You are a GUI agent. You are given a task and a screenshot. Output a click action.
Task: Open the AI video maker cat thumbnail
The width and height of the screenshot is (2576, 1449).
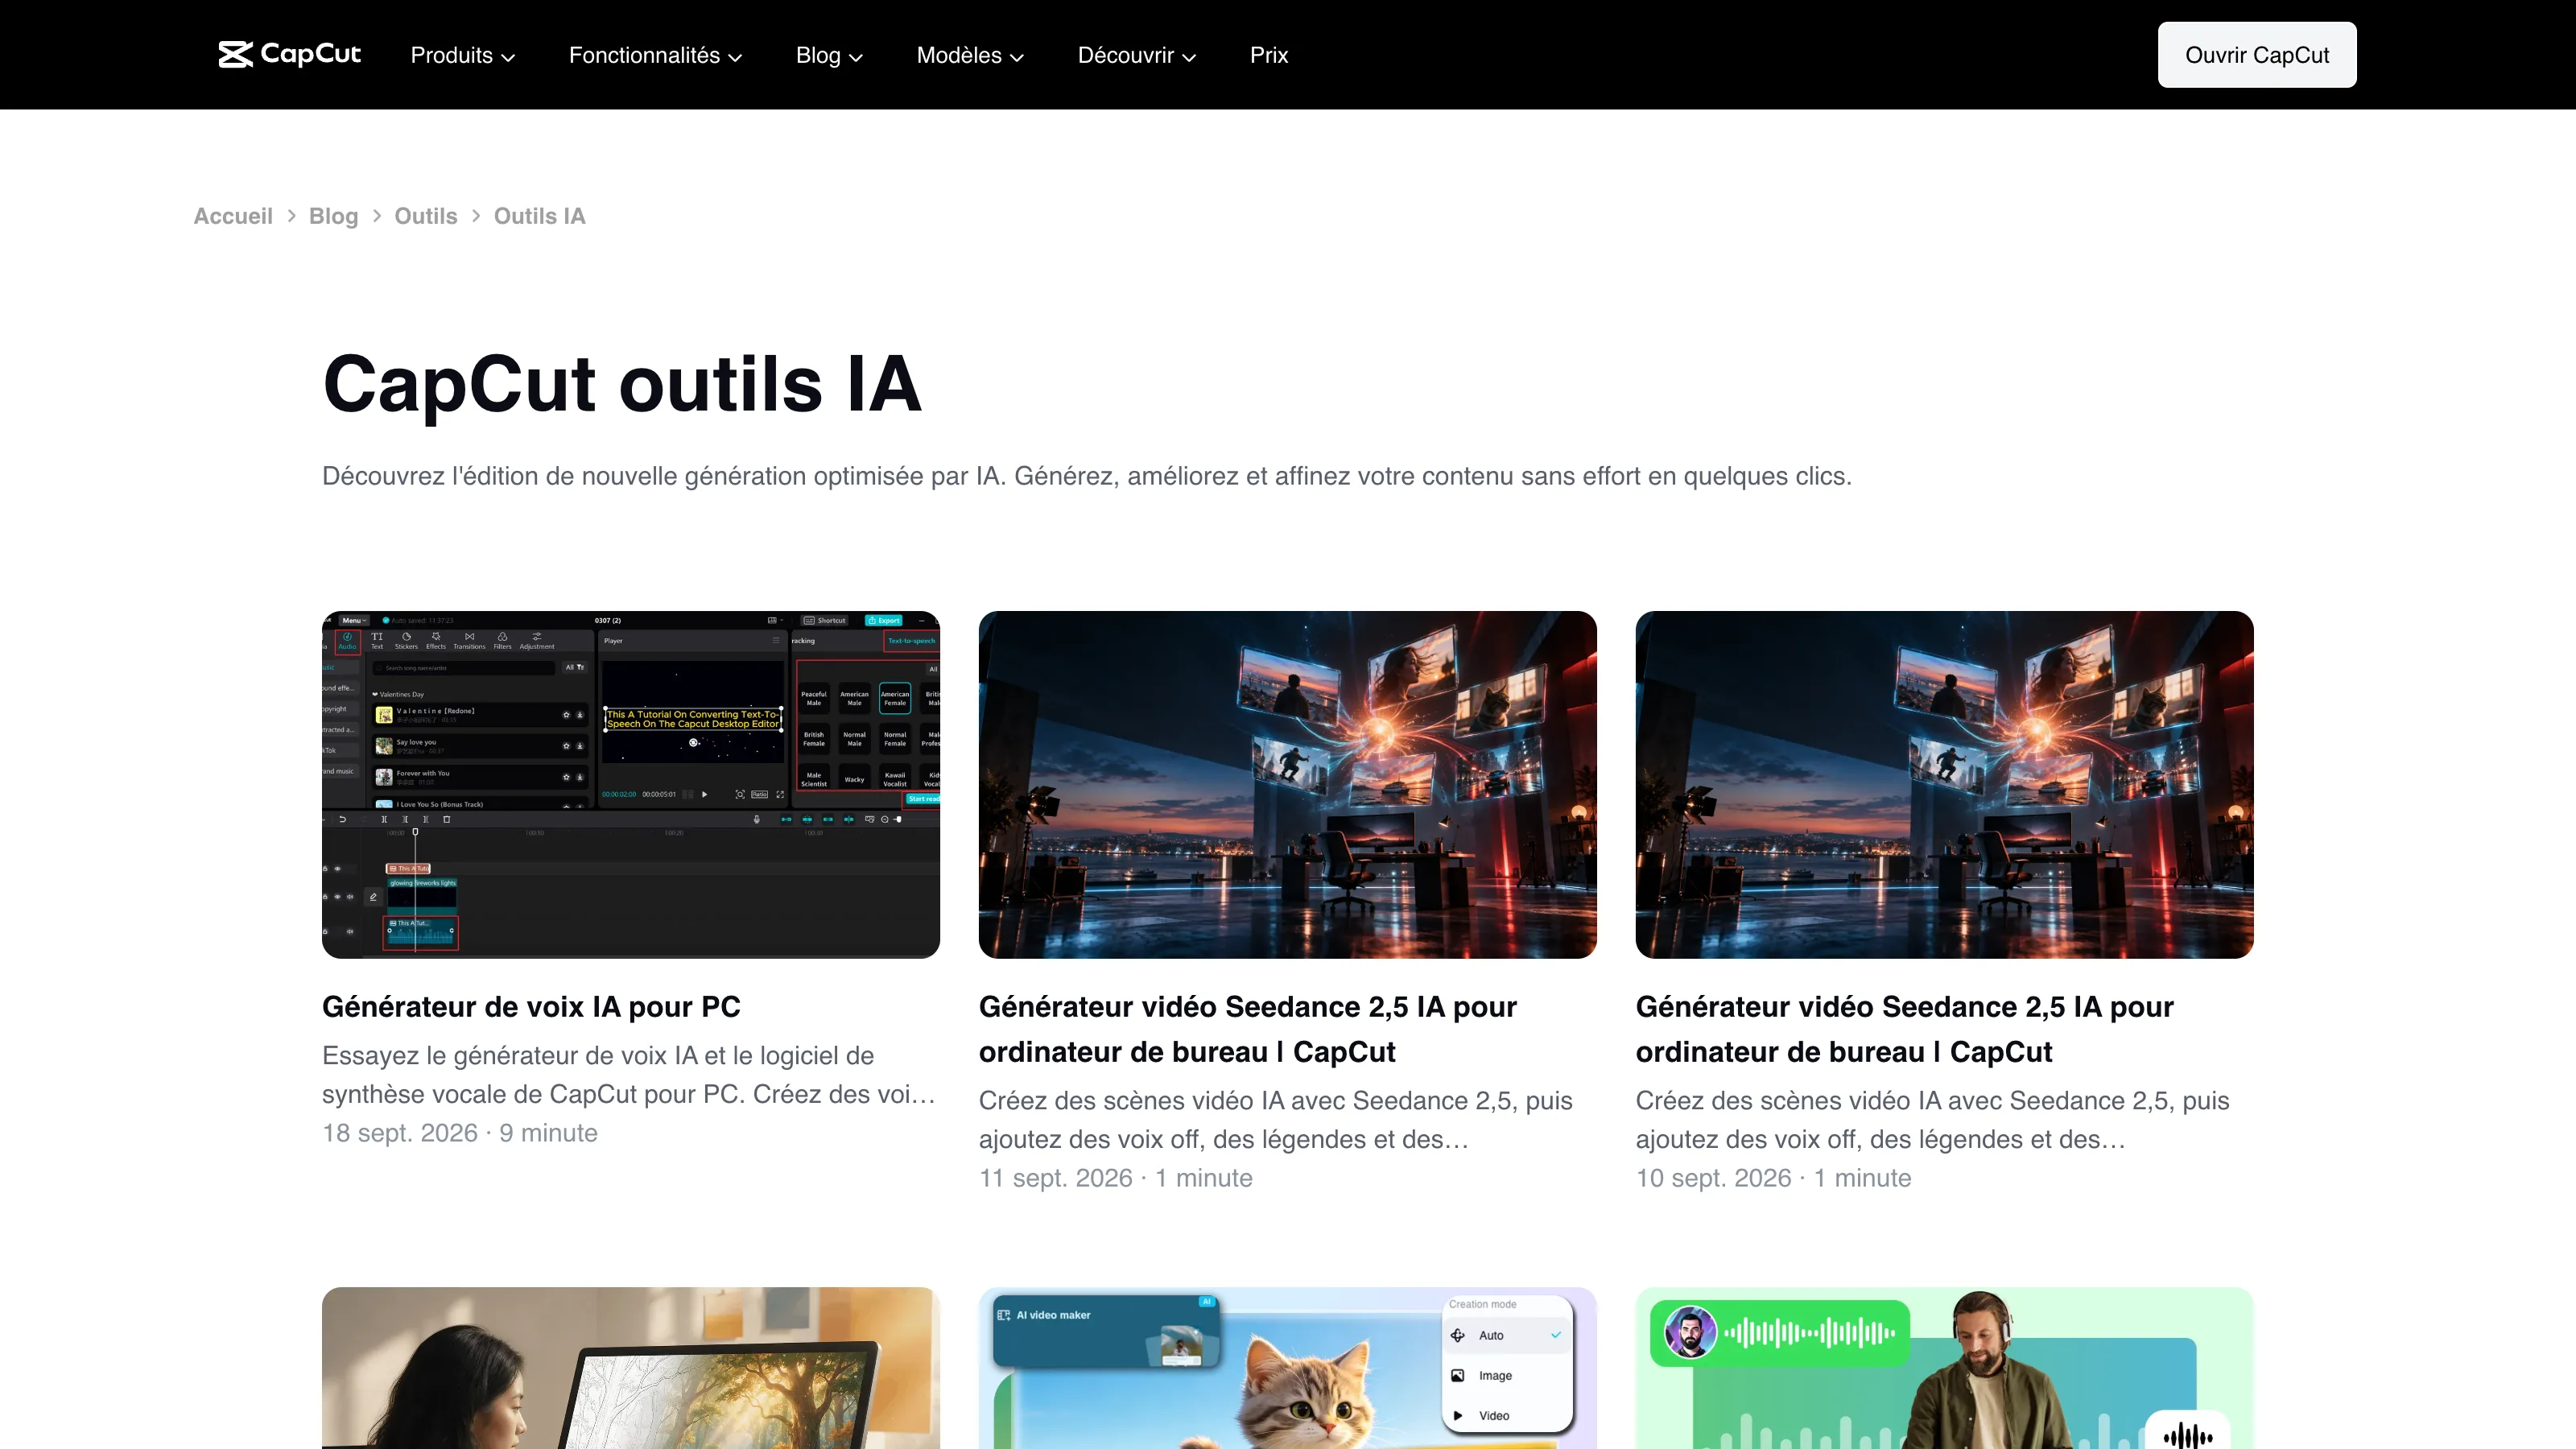pyautogui.click(x=1287, y=1367)
